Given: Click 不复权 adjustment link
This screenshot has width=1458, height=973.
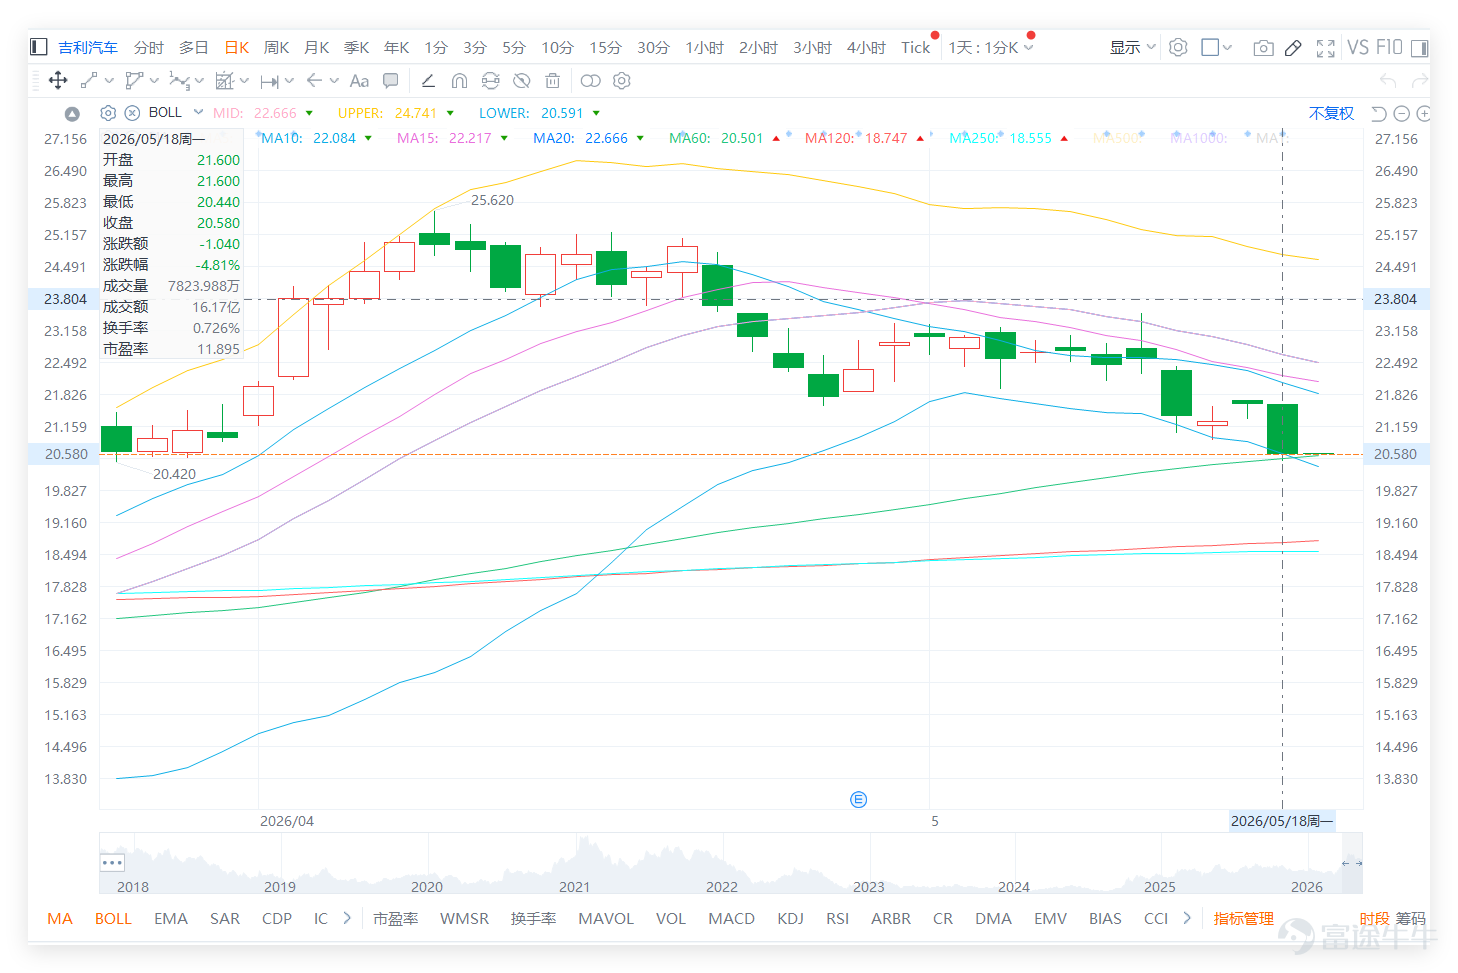Looking at the screenshot, I should tap(1331, 113).
